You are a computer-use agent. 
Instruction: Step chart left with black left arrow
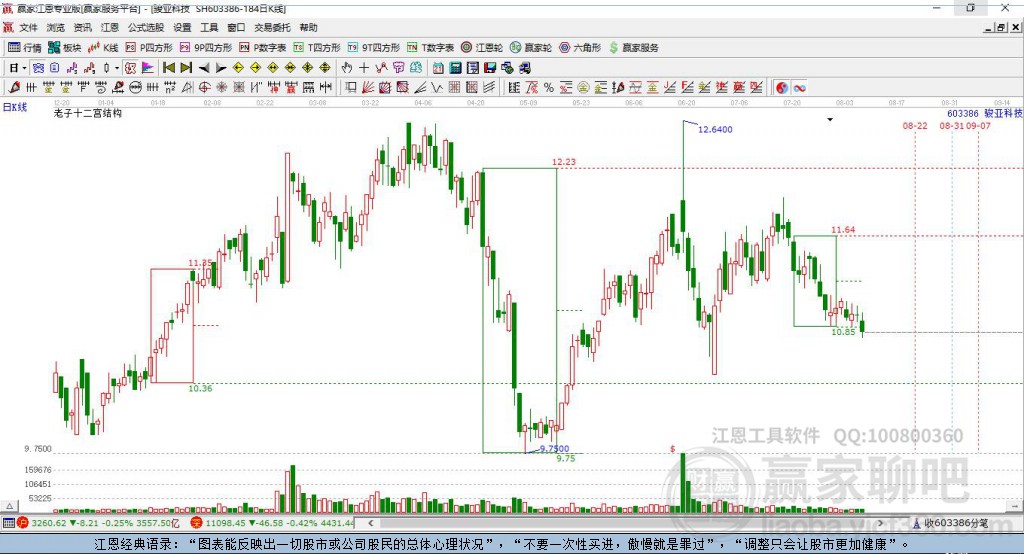click(x=204, y=68)
